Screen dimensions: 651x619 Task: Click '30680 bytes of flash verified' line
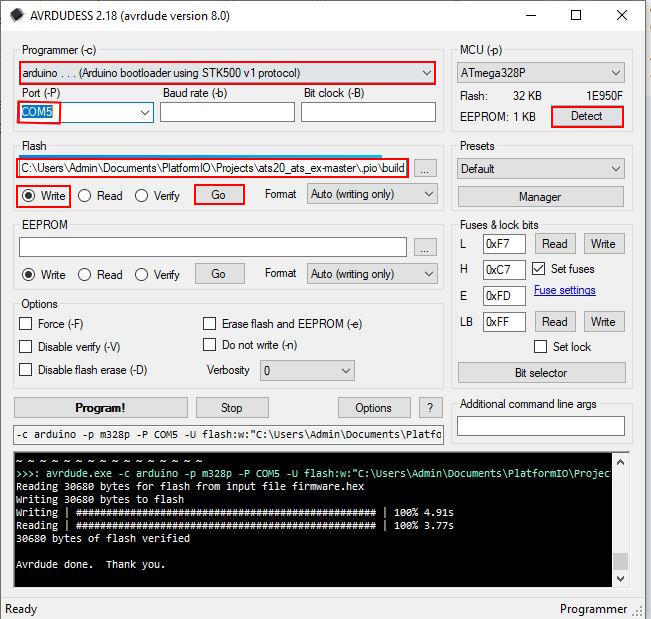(103, 538)
